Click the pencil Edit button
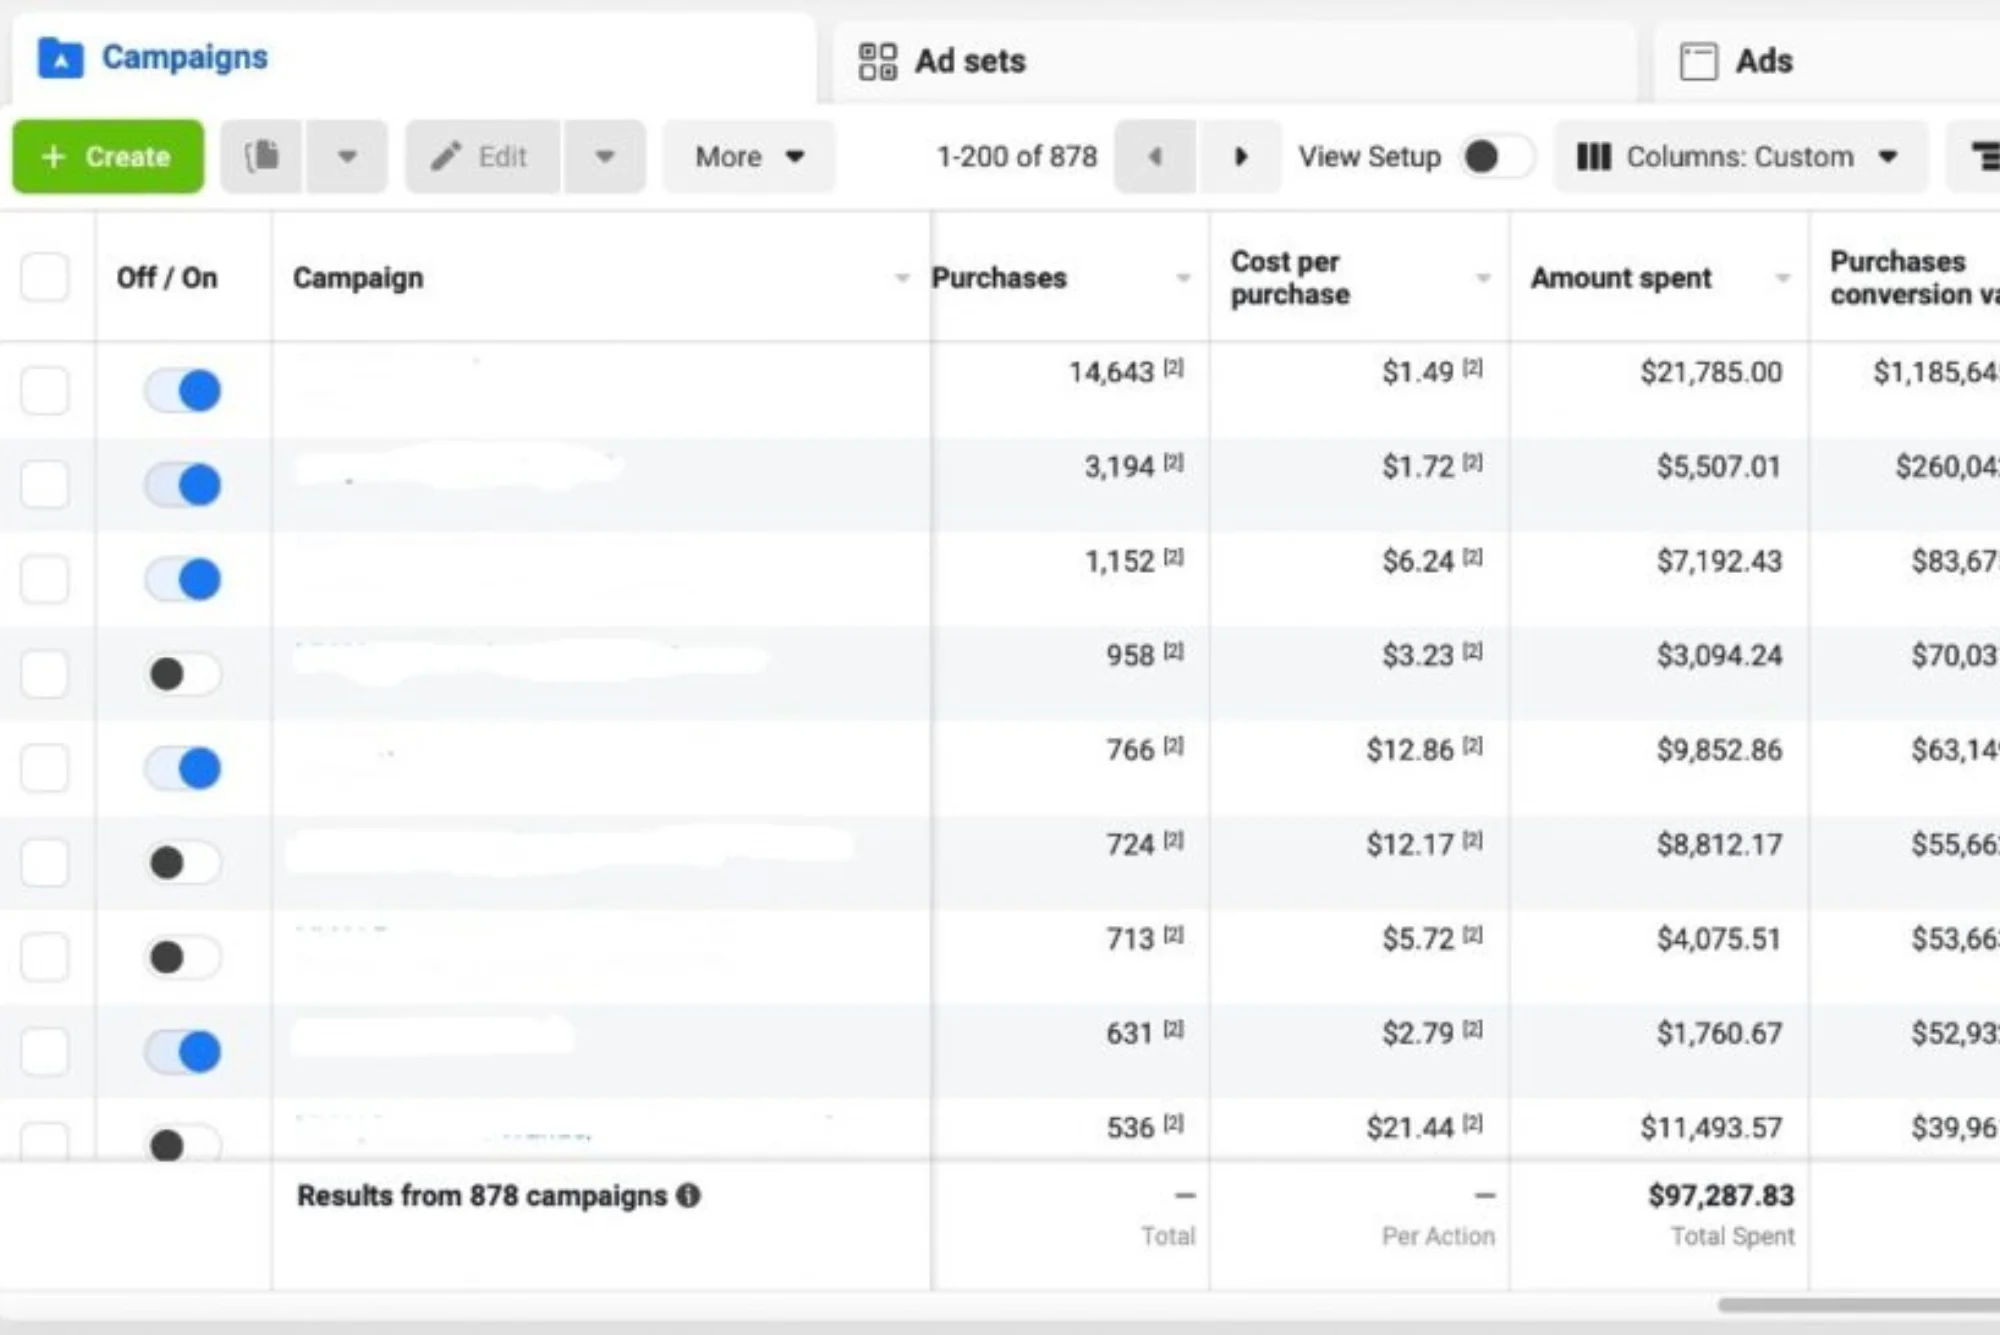This screenshot has width=2000, height=1335. pos(481,157)
